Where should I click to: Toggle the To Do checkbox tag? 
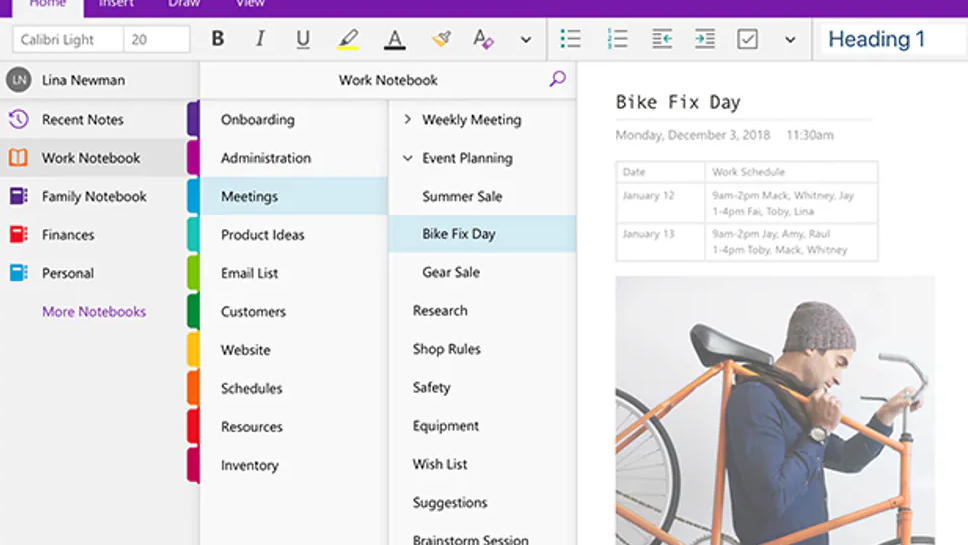(747, 39)
